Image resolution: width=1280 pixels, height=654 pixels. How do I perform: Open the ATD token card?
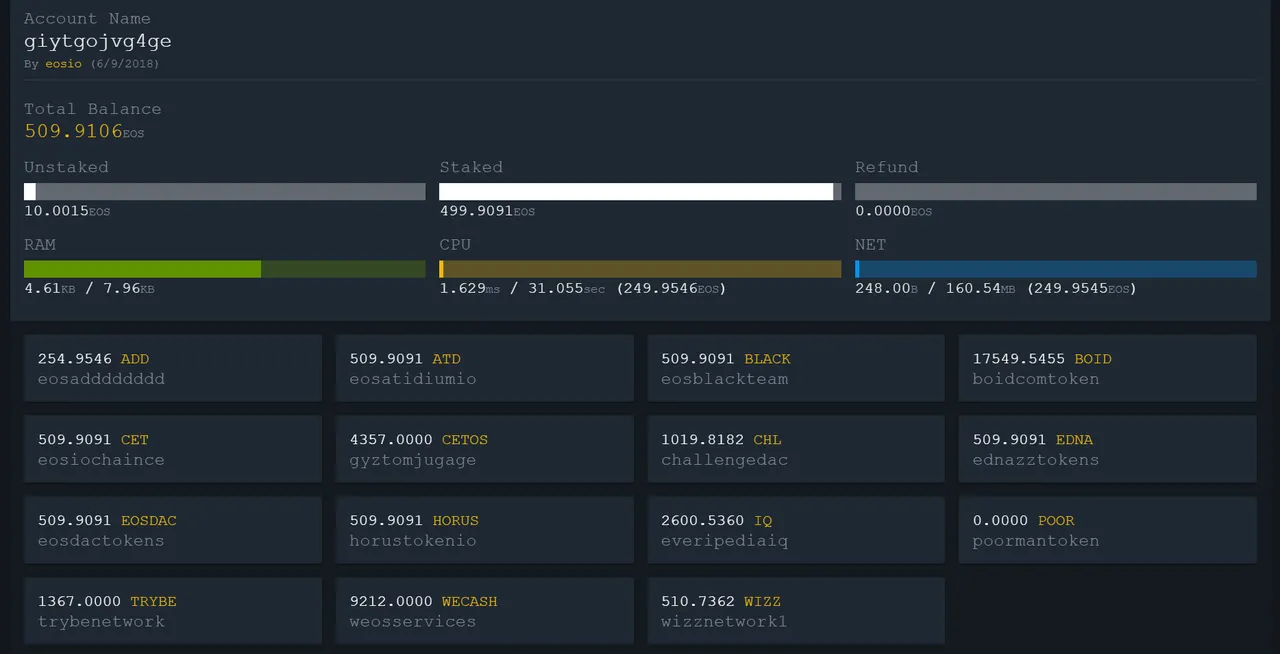[484, 368]
